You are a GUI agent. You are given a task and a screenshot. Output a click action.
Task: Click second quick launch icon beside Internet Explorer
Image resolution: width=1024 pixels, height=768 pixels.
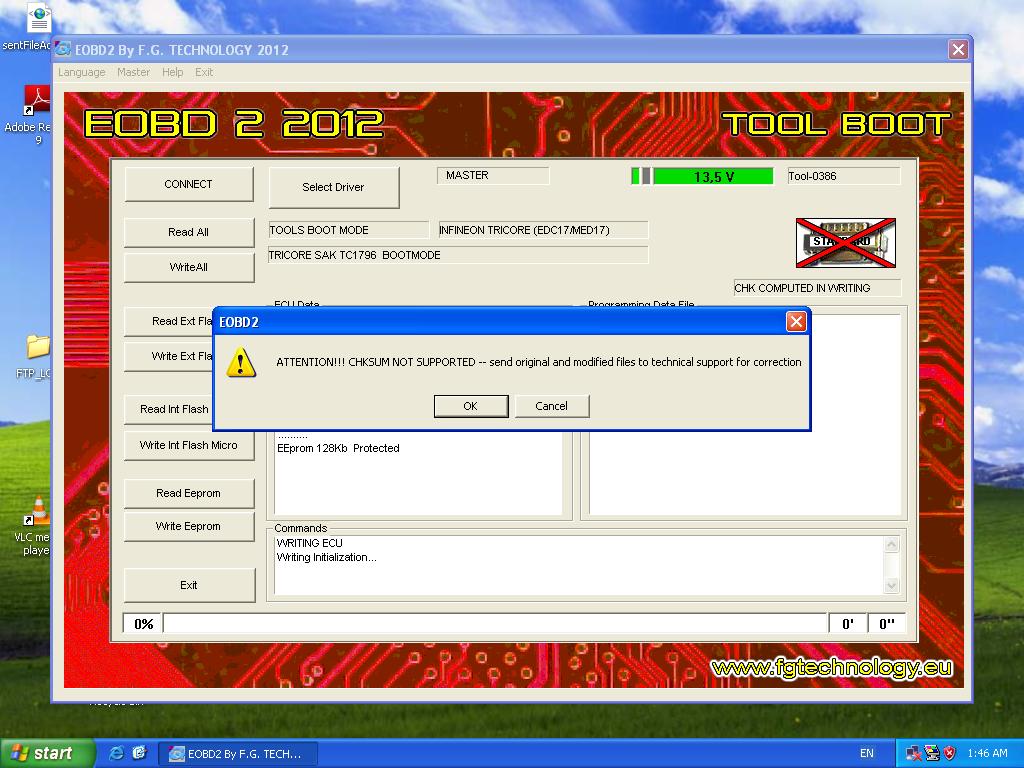coord(140,753)
